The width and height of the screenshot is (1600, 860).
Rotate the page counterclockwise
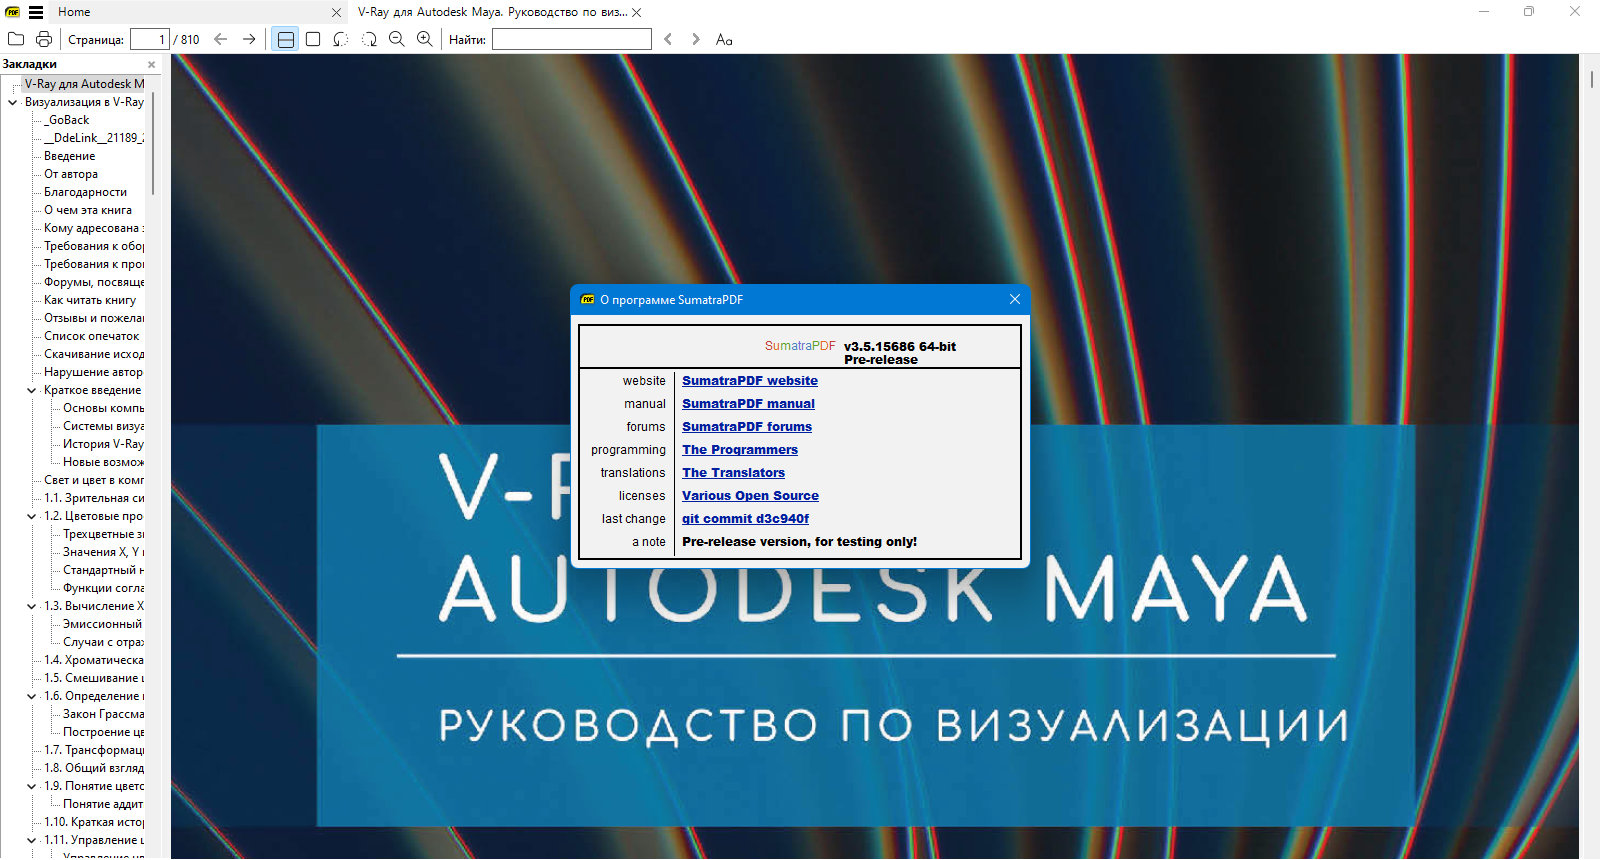point(341,39)
